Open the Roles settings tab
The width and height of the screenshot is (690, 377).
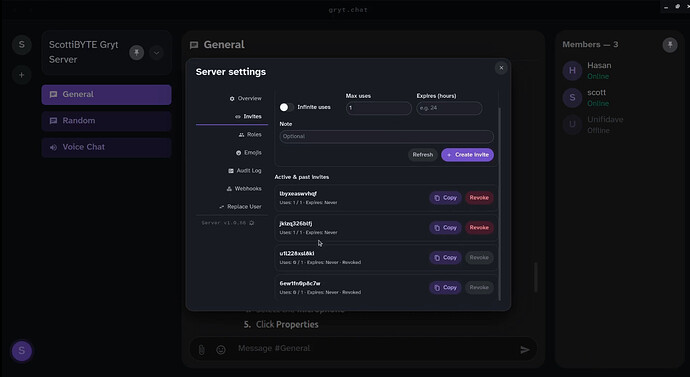click(x=250, y=135)
